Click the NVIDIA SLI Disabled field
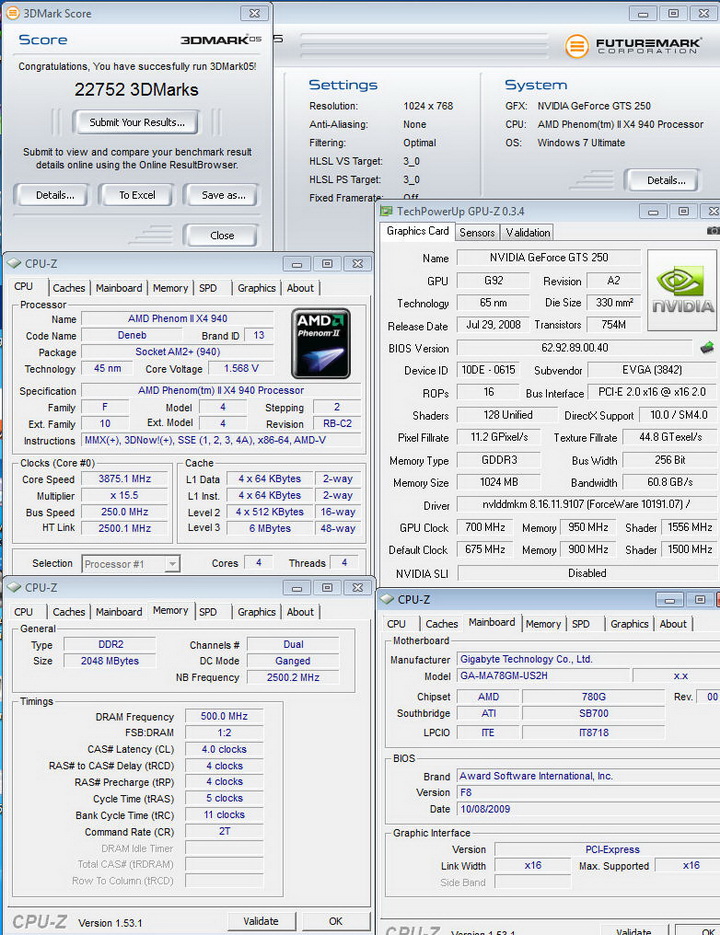Screen dimensions: 720x935 point(587,573)
